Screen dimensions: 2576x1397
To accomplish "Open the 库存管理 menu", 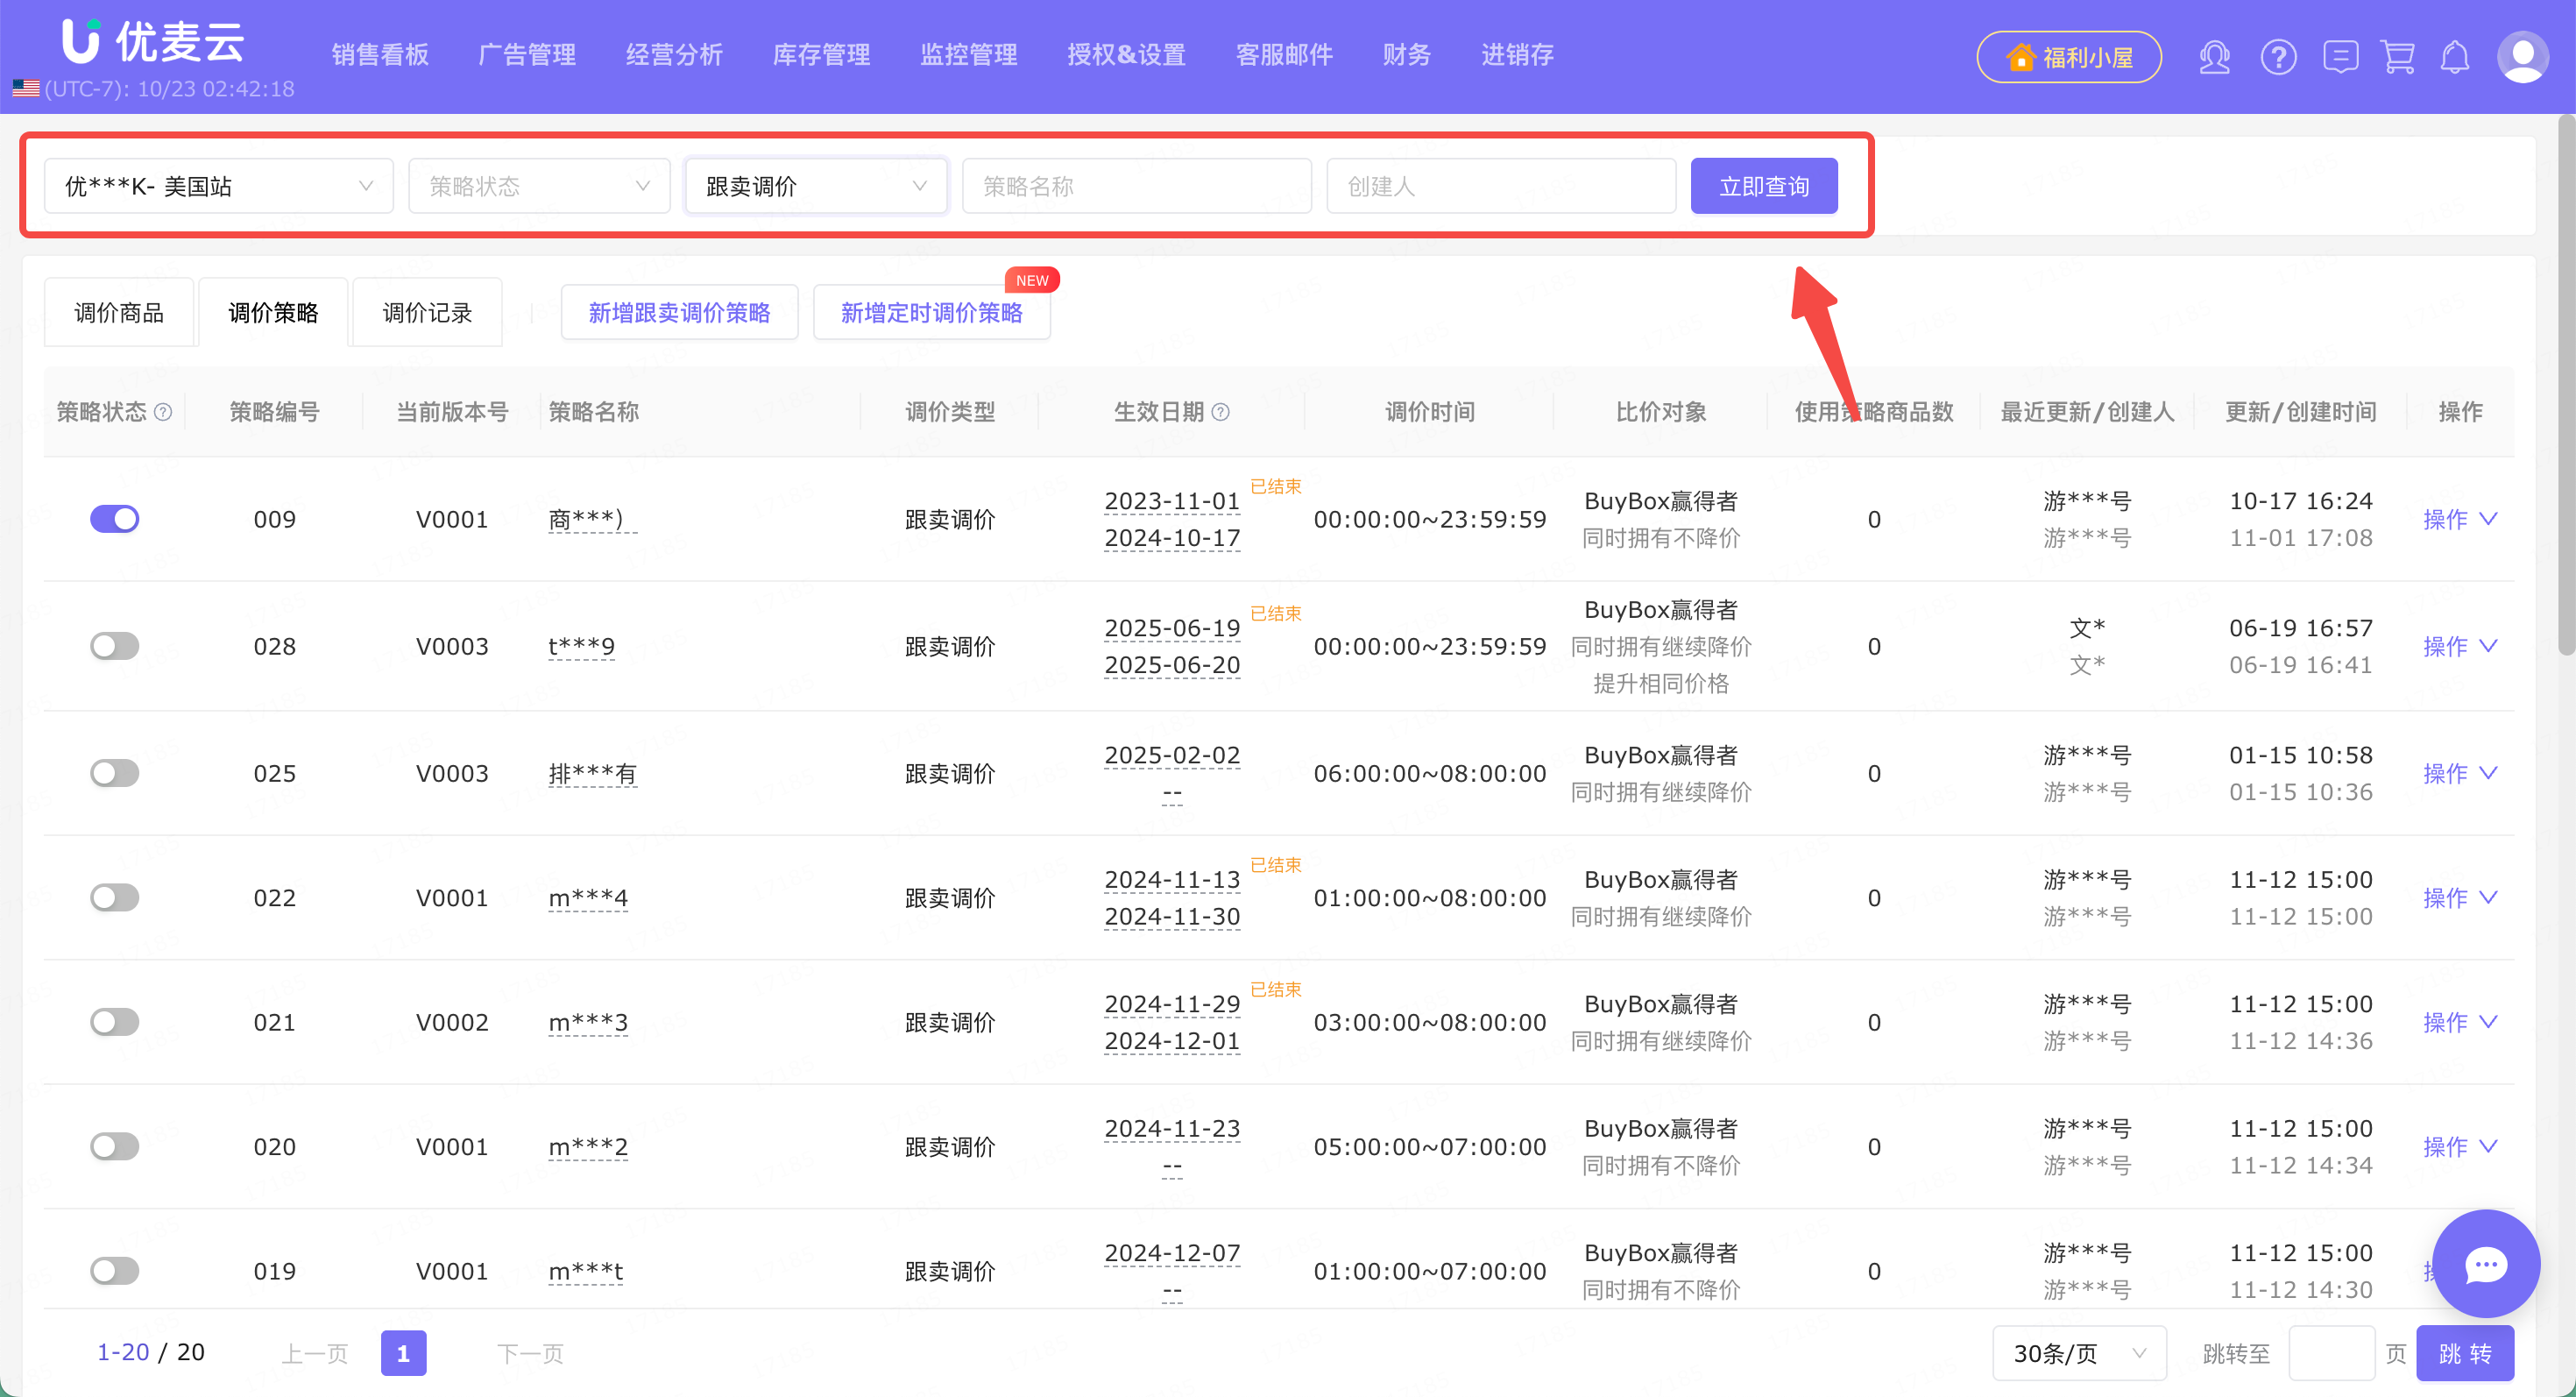I will coord(821,55).
